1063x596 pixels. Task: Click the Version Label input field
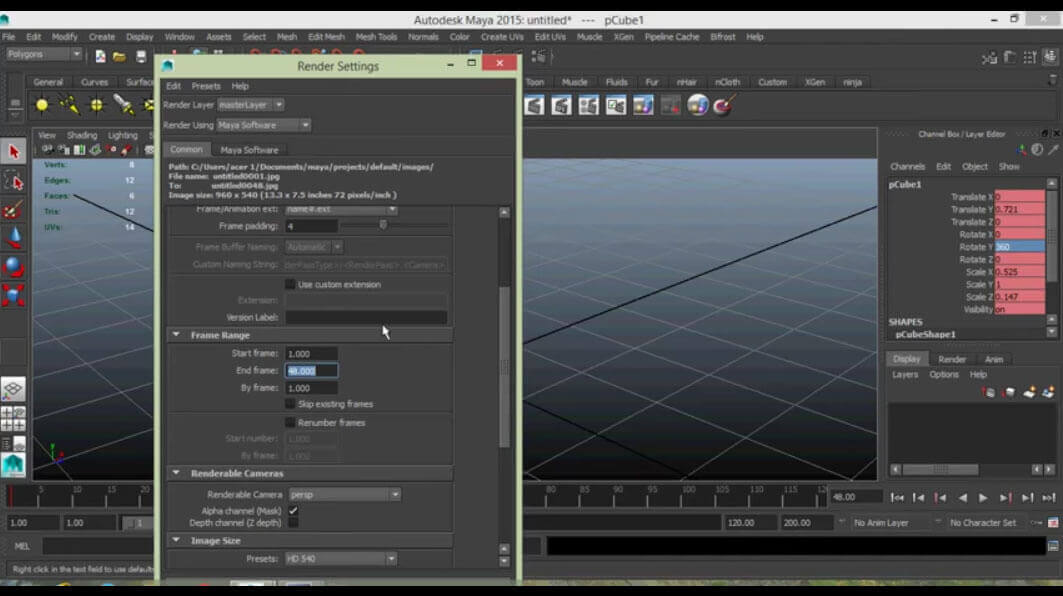click(366, 317)
